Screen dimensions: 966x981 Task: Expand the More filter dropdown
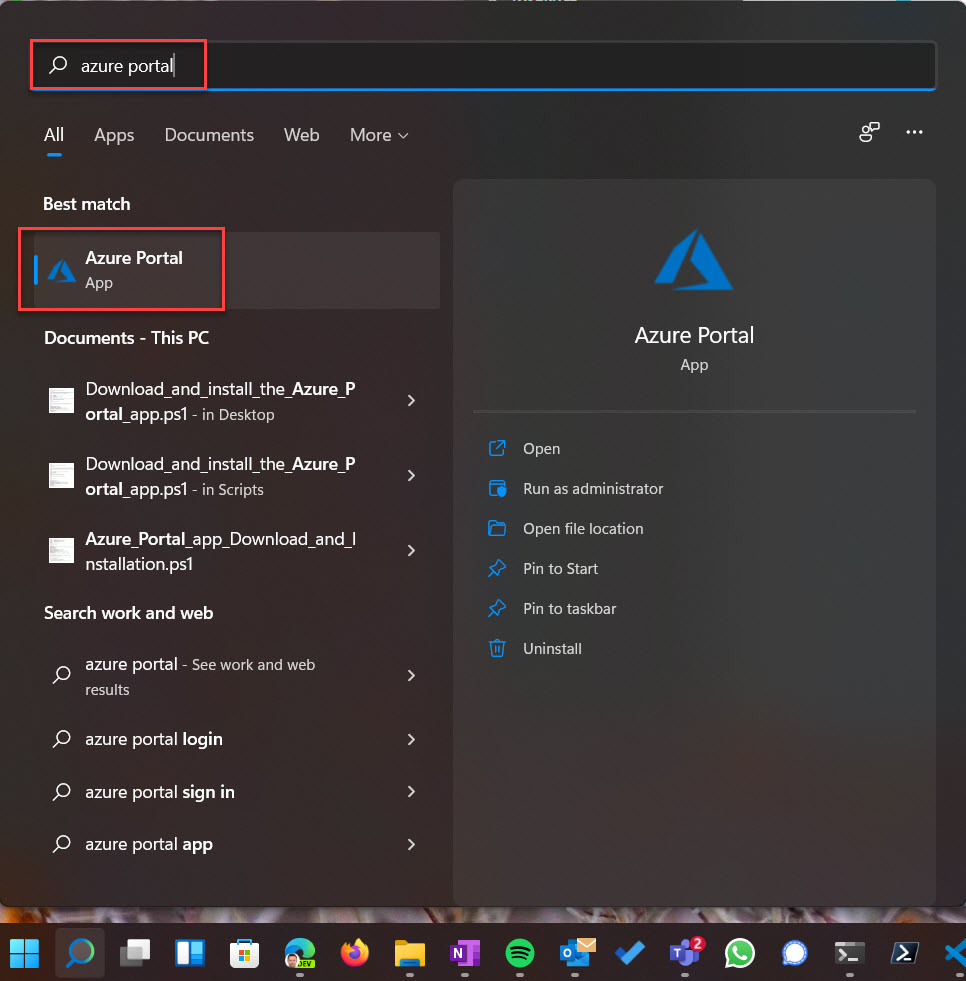(x=379, y=135)
